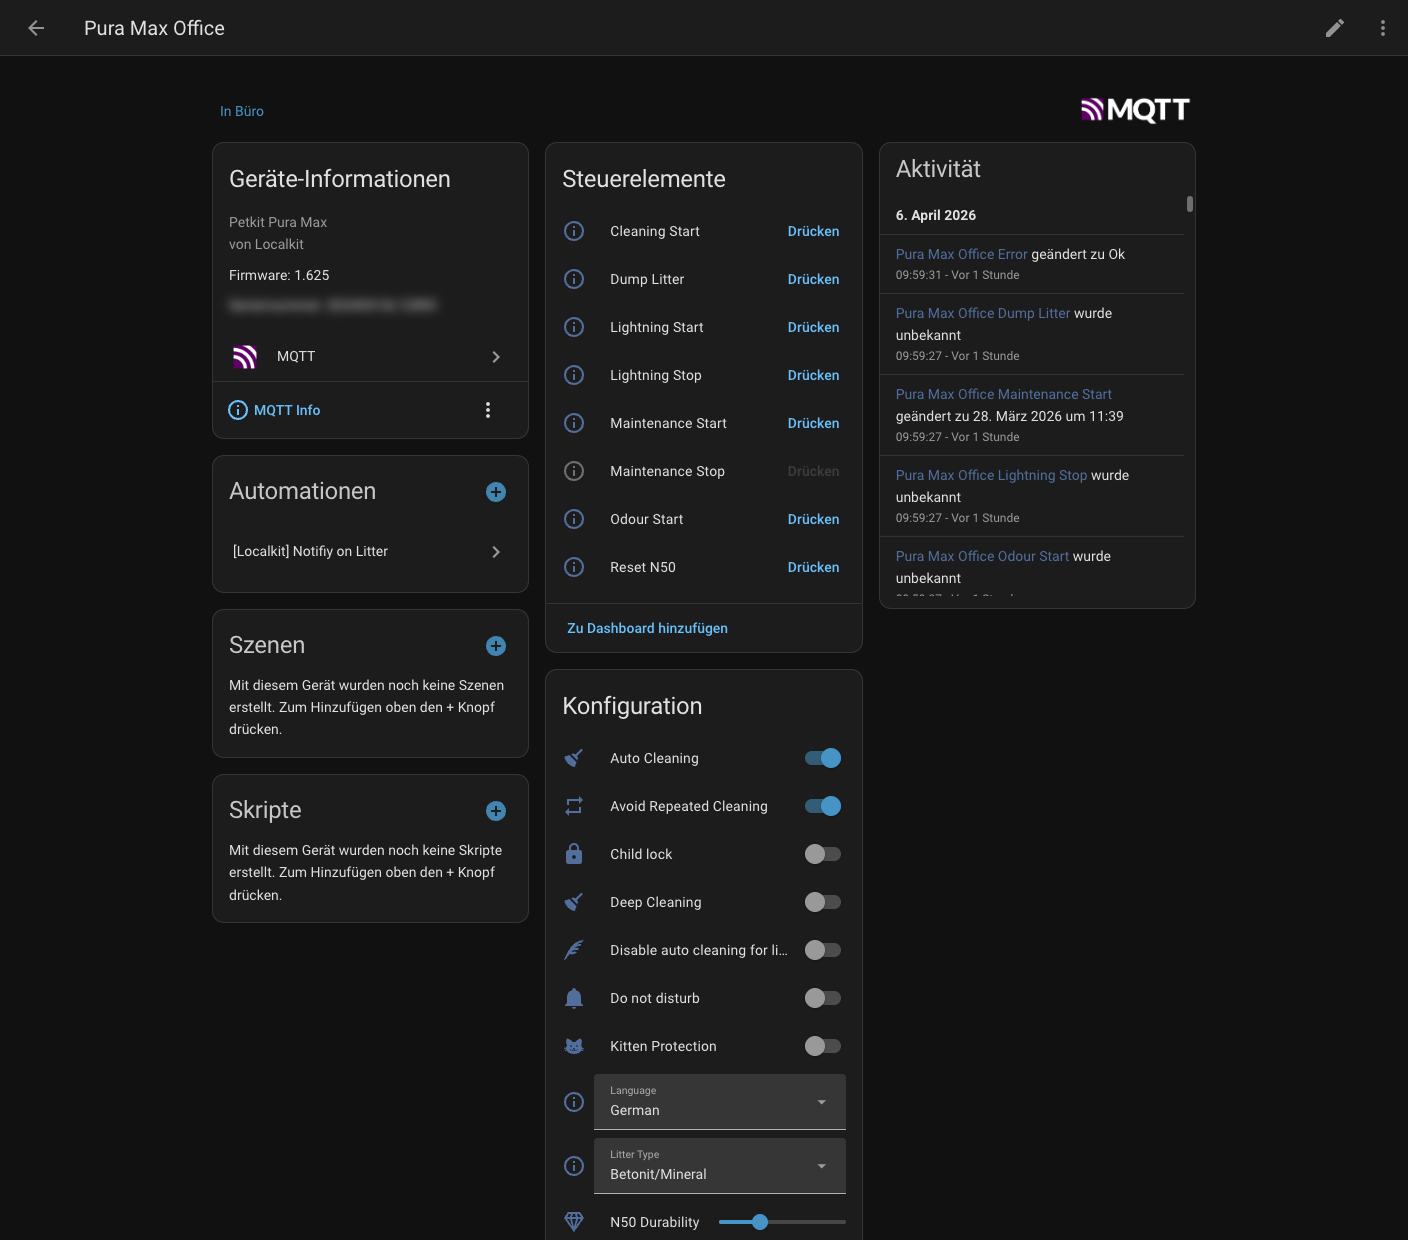This screenshot has height=1240, width=1408.
Task: Click info icon beside Reset N50
Action: (574, 567)
